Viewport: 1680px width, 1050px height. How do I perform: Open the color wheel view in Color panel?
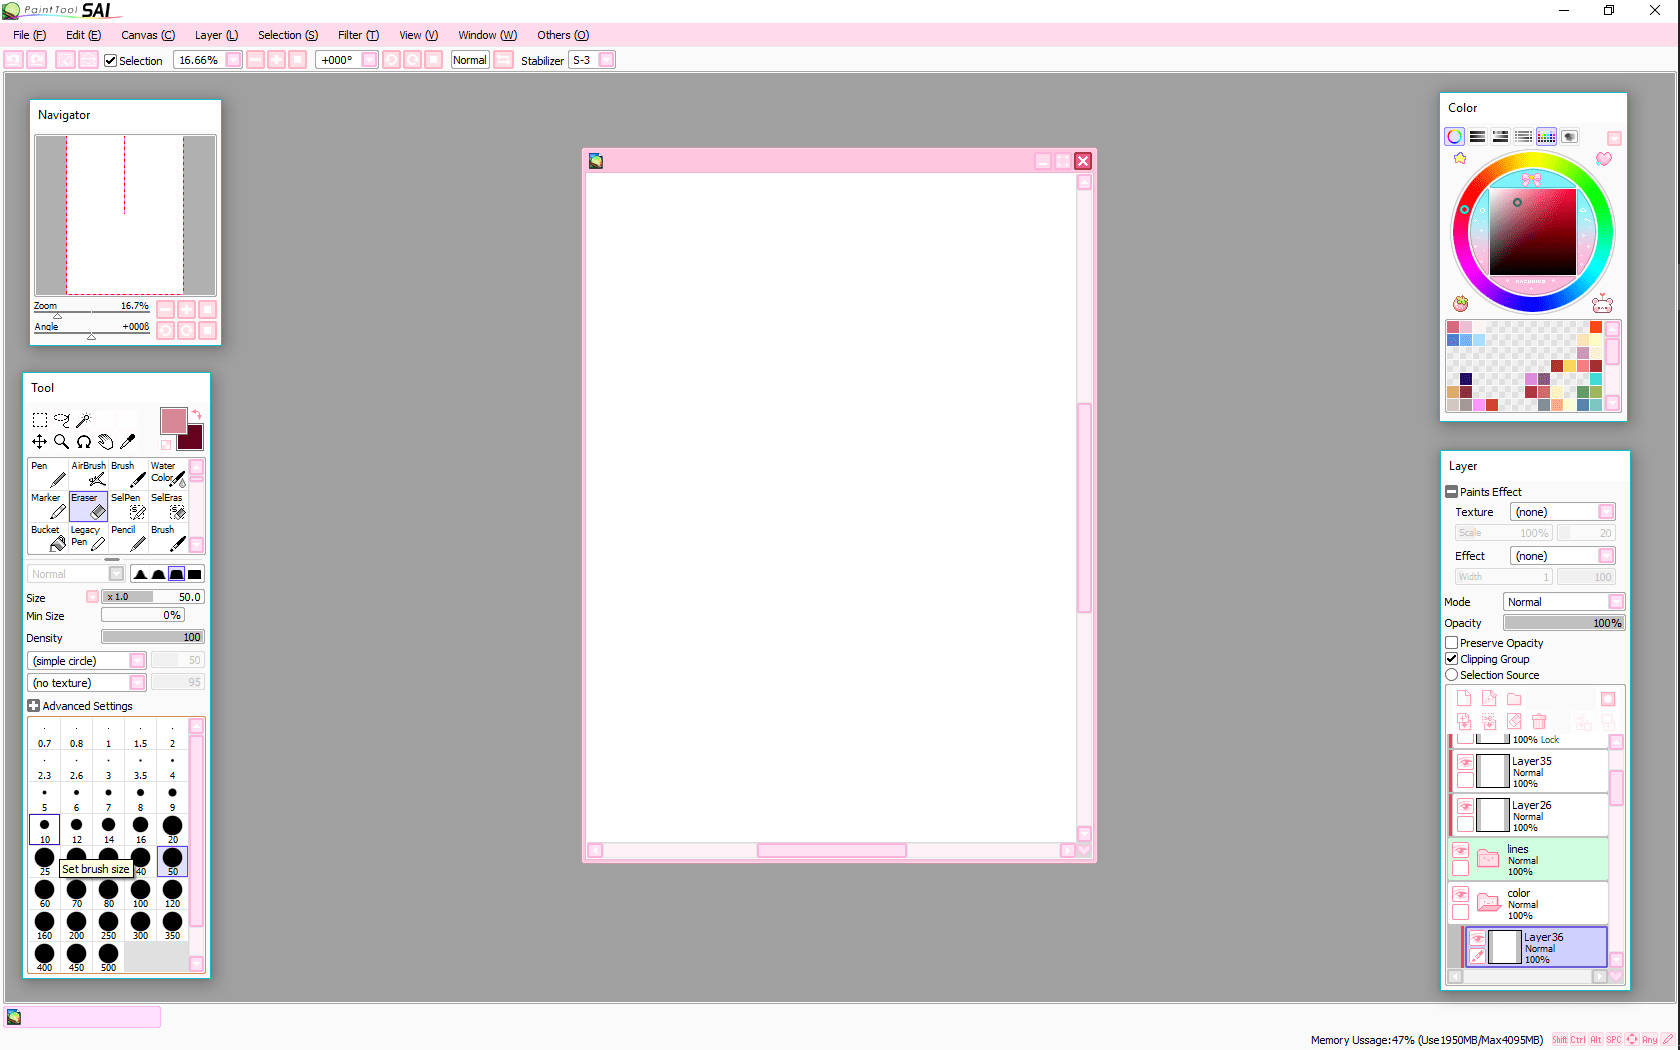(1454, 136)
